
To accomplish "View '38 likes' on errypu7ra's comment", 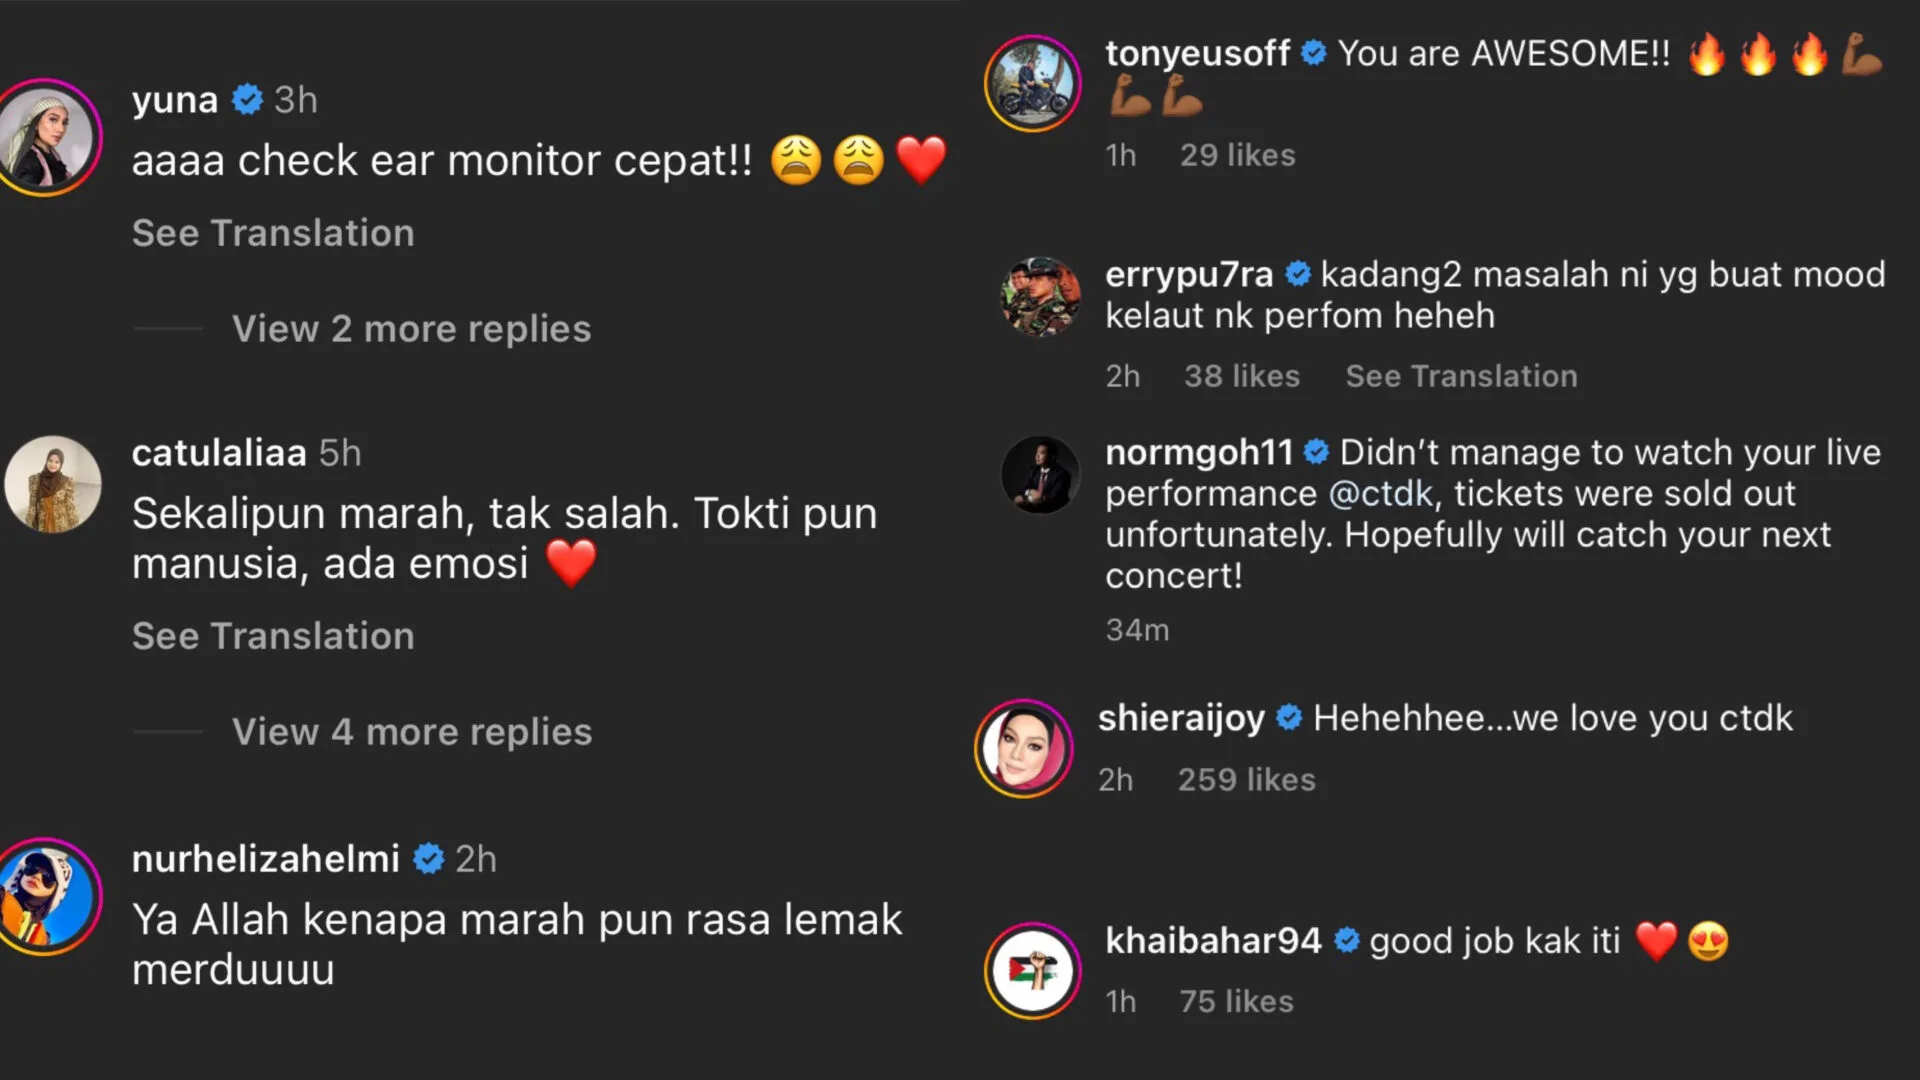I will [1241, 376].
